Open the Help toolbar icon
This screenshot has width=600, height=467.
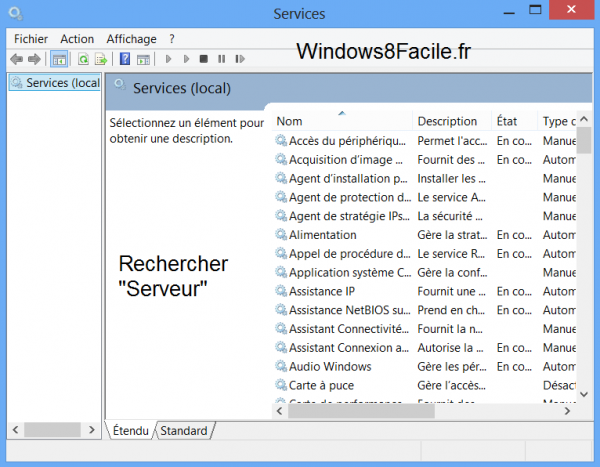coord(125,59)
